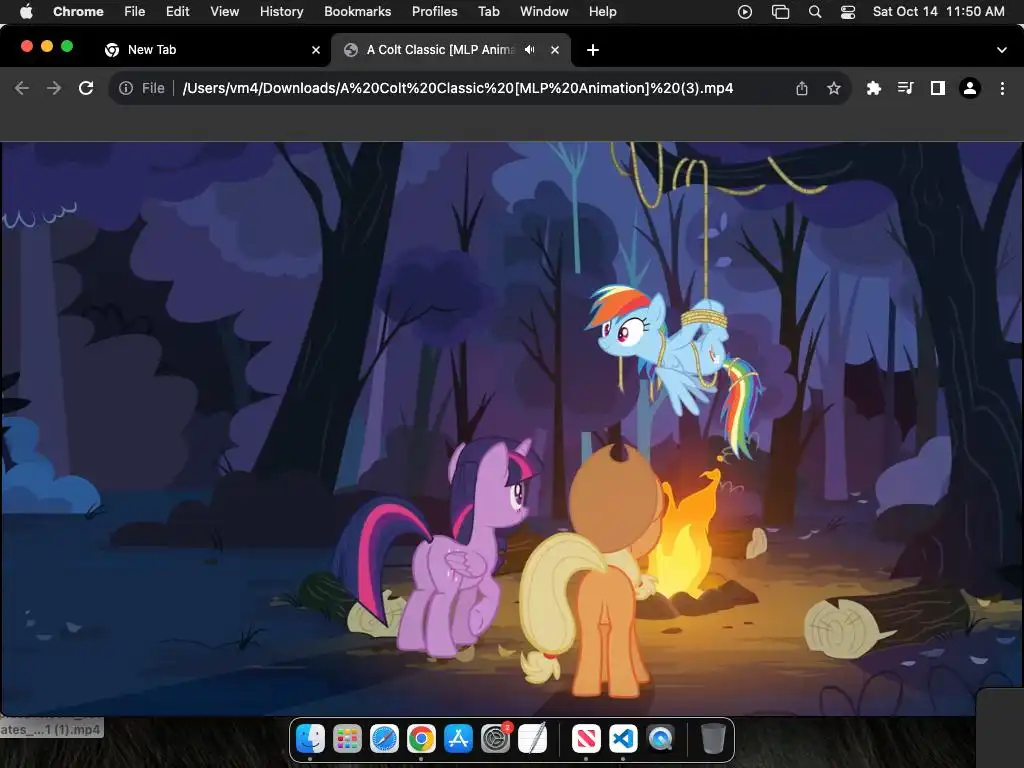Open the Tab menu
1024x768 pixels.
(488, 11)
